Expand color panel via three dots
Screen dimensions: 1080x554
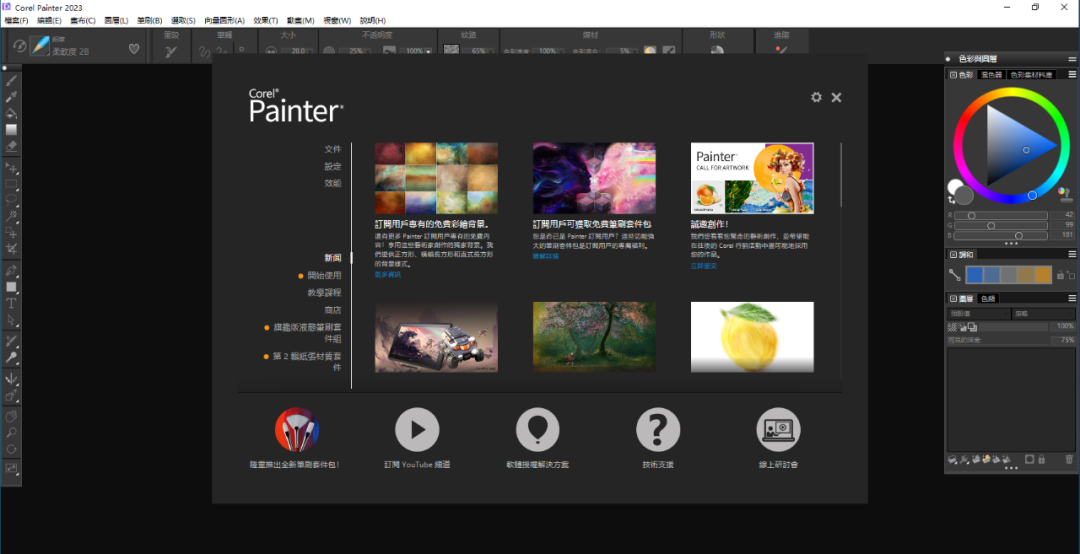click(x=1011, y=243)
